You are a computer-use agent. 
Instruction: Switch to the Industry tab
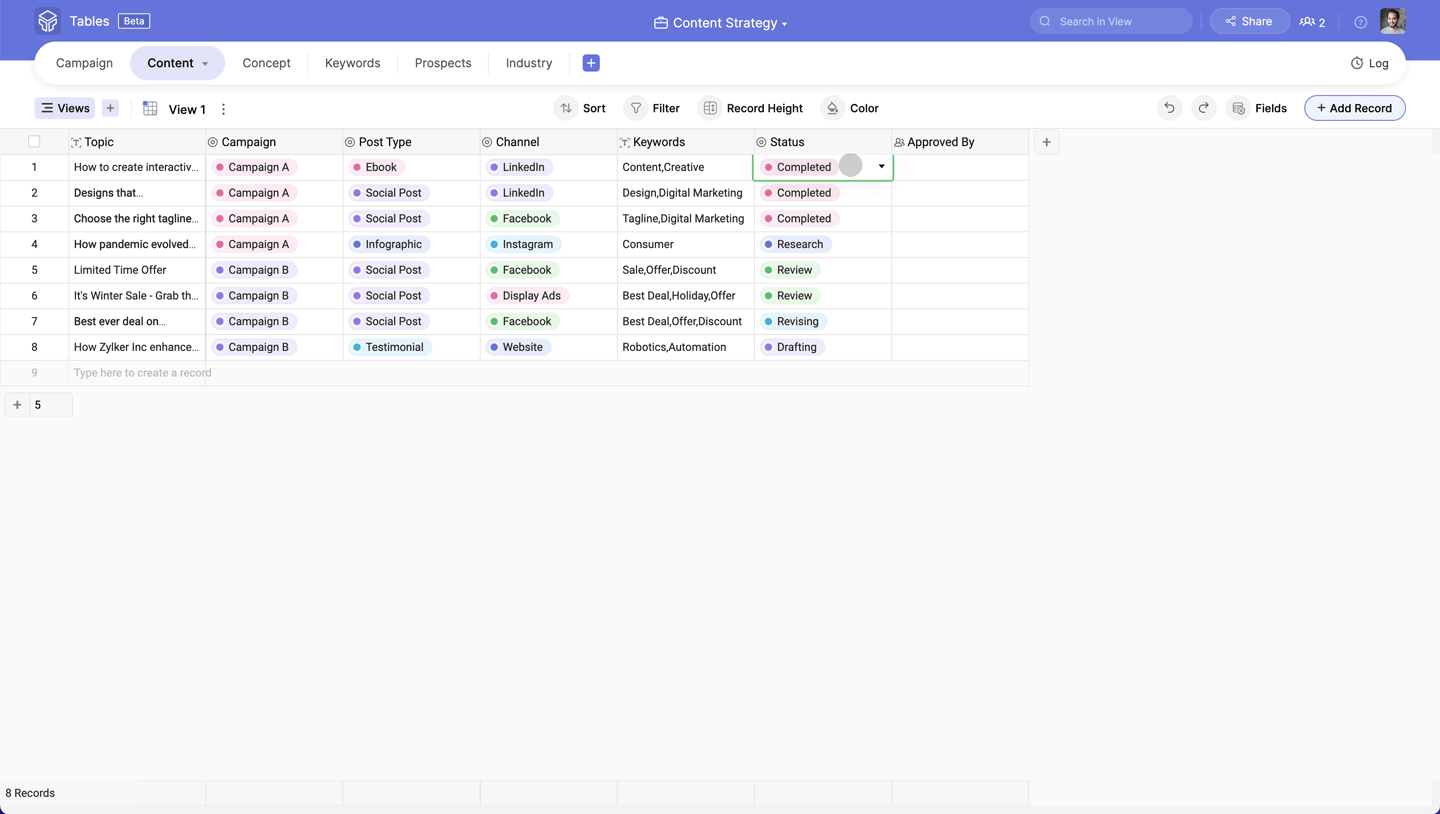[x=529, y=63]
